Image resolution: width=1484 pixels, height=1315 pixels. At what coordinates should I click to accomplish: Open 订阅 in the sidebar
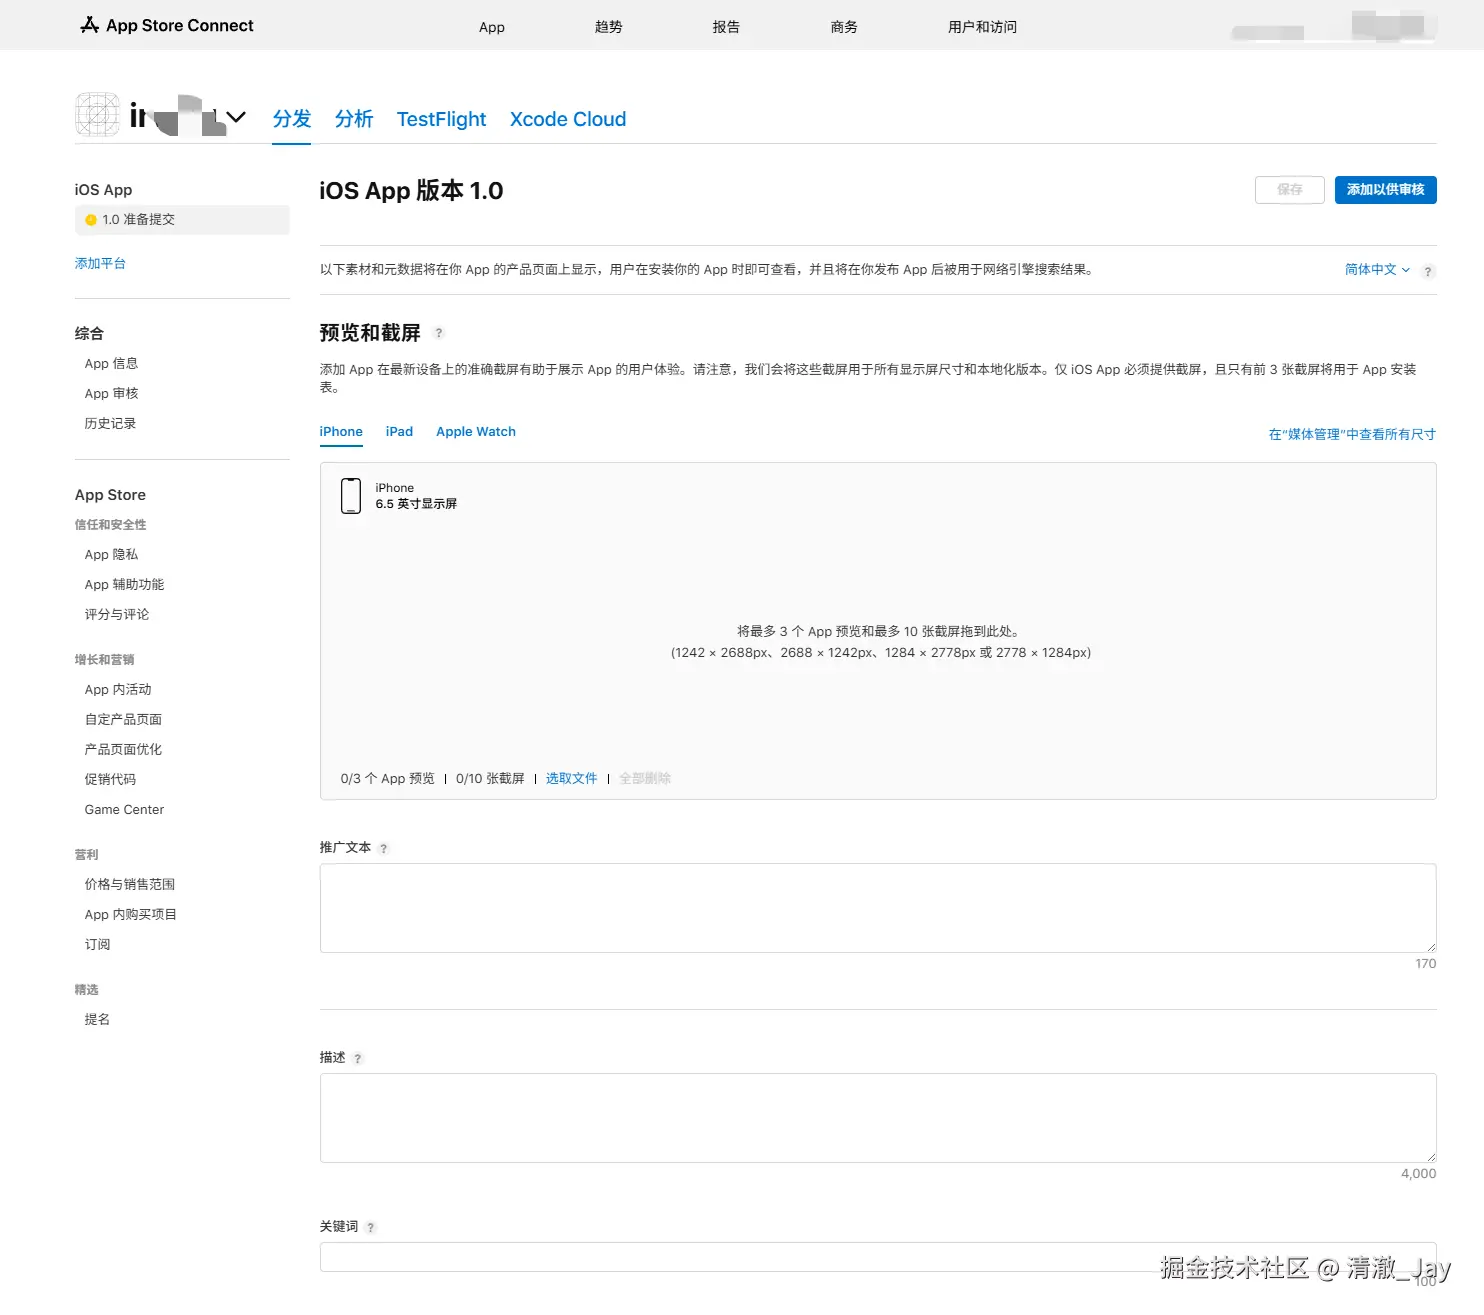97,945
